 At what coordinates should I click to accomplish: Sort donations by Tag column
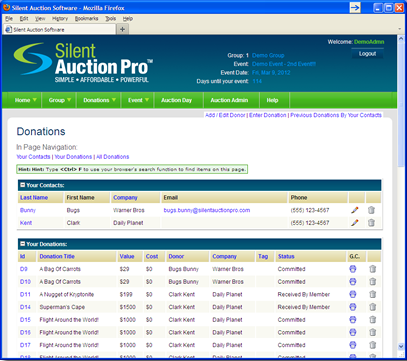coord(263,256)
